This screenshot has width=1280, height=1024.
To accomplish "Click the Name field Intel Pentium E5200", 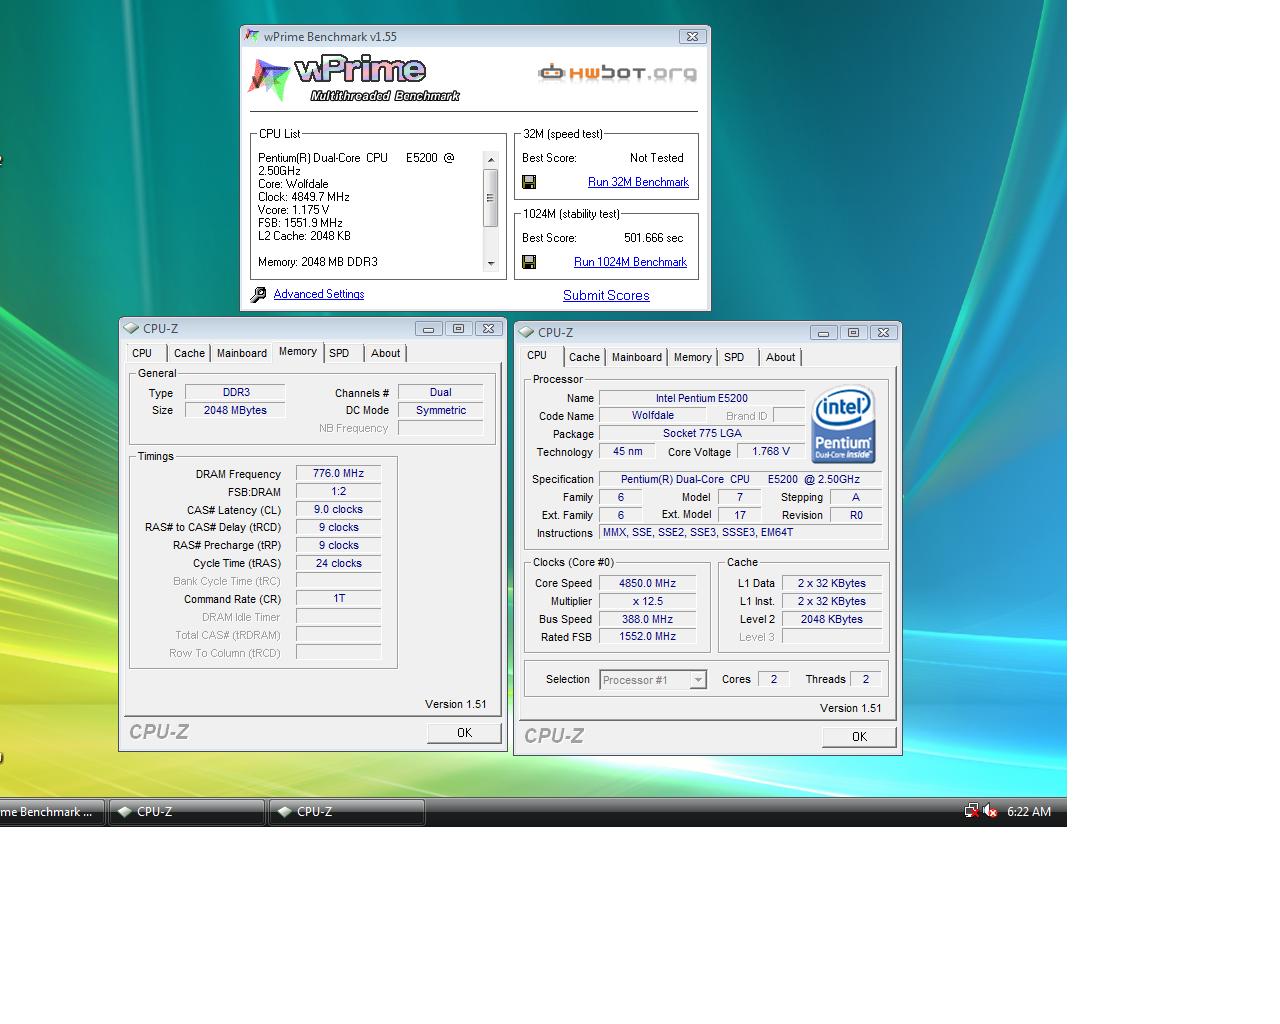I will click(702, 398).
